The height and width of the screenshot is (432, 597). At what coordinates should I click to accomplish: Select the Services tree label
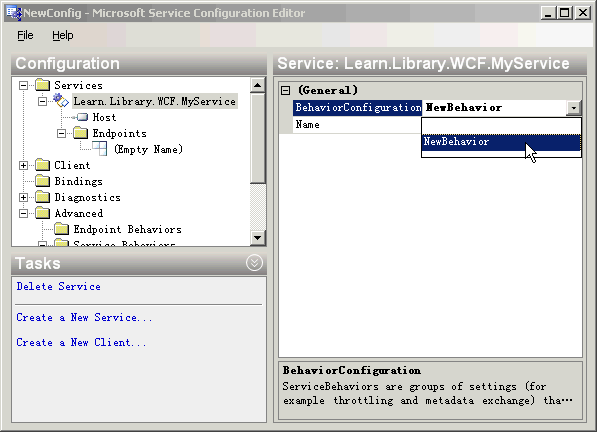(78, 85)
